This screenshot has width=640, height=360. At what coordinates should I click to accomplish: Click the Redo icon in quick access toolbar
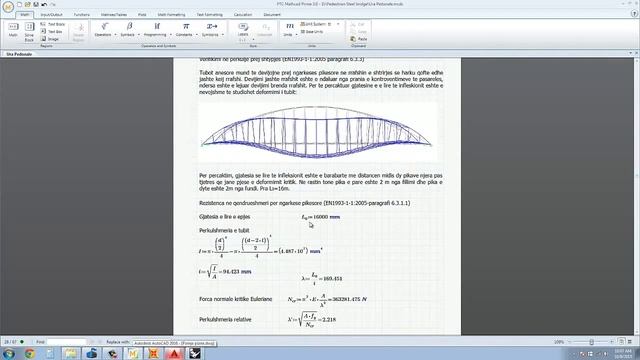point(52,4)
